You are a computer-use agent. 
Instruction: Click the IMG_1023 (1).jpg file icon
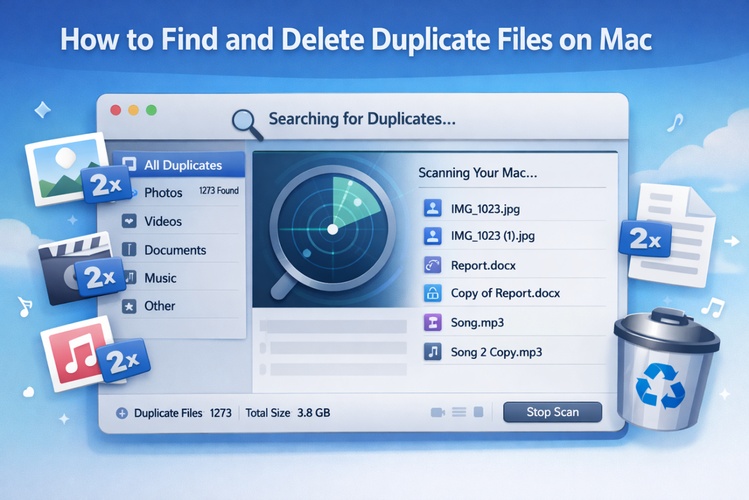433,236
